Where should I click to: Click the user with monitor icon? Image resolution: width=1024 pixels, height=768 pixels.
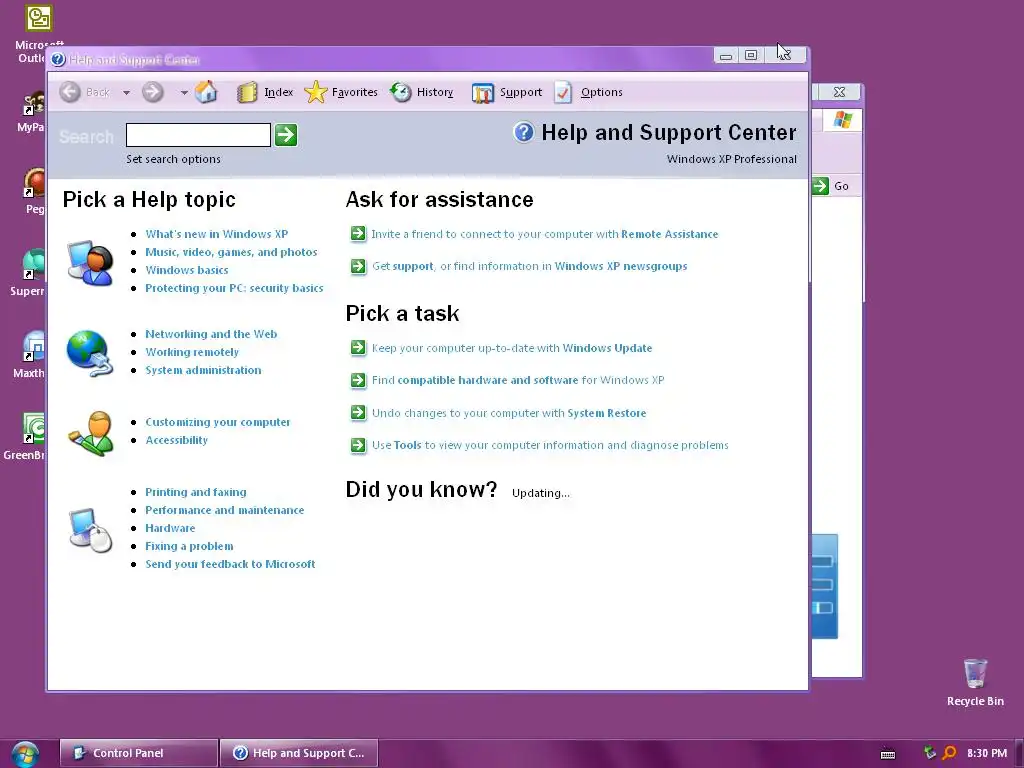90,263
